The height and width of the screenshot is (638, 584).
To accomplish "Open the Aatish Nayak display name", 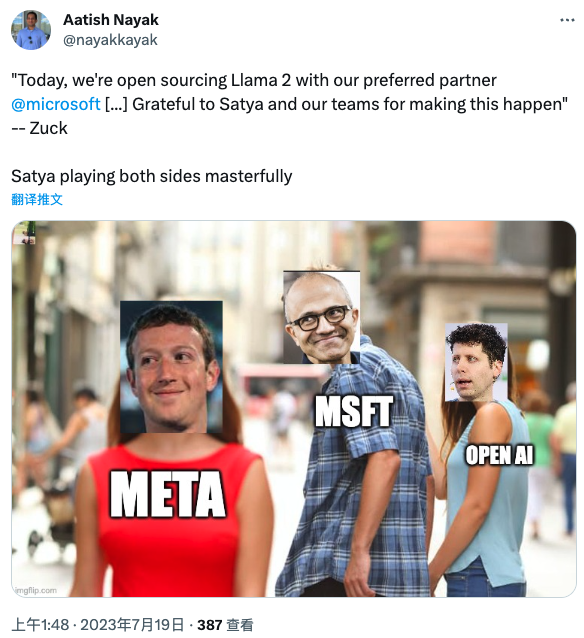I will 111,20.
